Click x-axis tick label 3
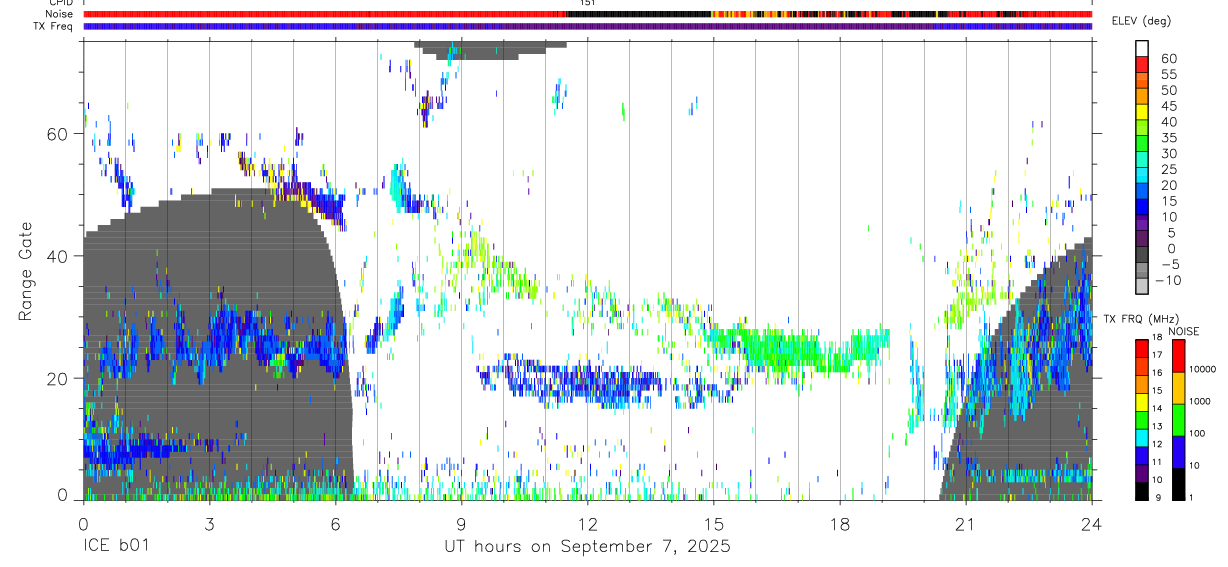The image size is (1228, 567). (x=209, y=524)
